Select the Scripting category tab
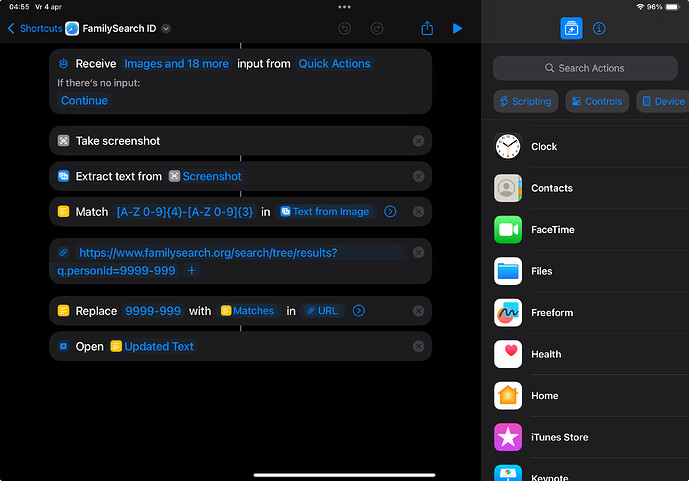 [x=526, y=101]
